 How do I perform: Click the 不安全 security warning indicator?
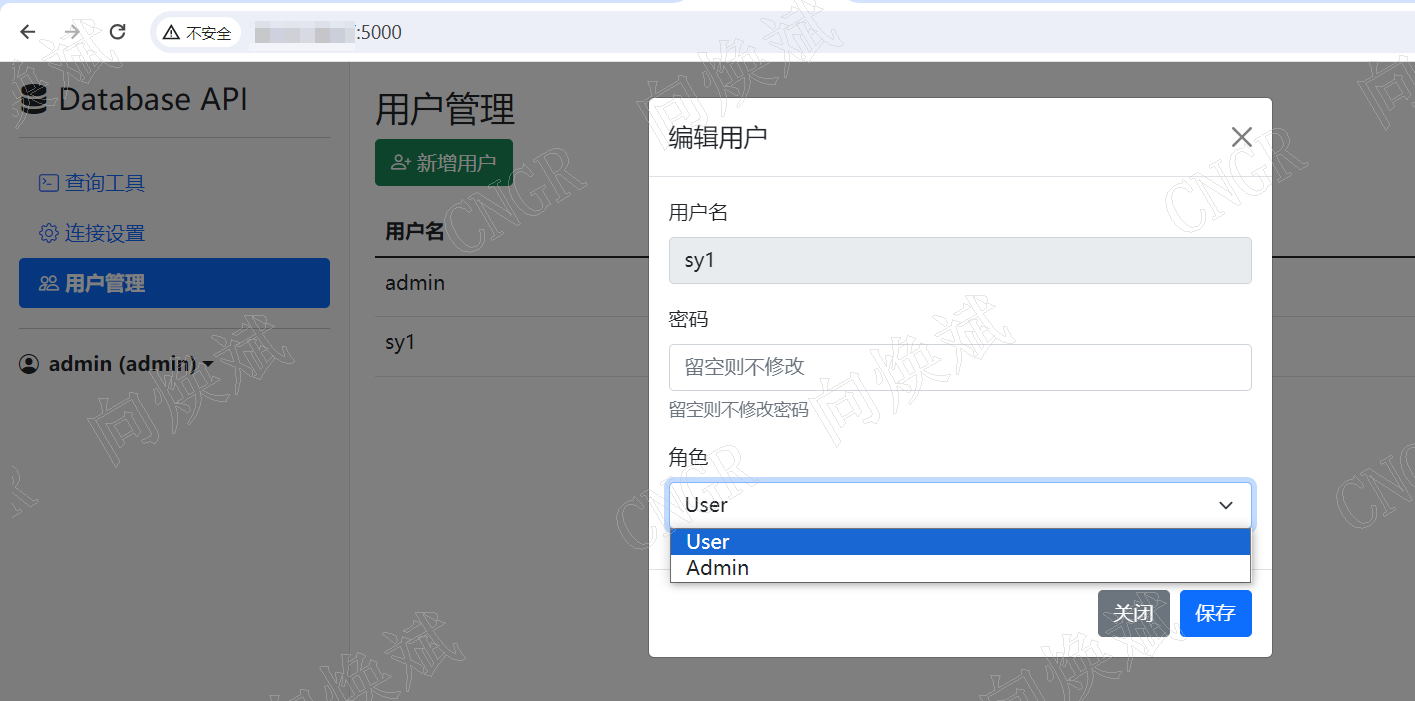(196, 31)
